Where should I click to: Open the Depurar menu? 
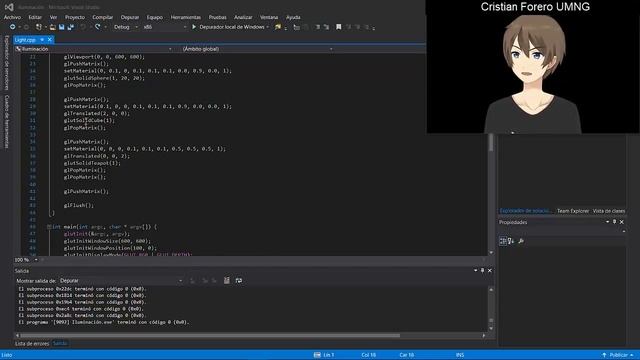[130, 17]
